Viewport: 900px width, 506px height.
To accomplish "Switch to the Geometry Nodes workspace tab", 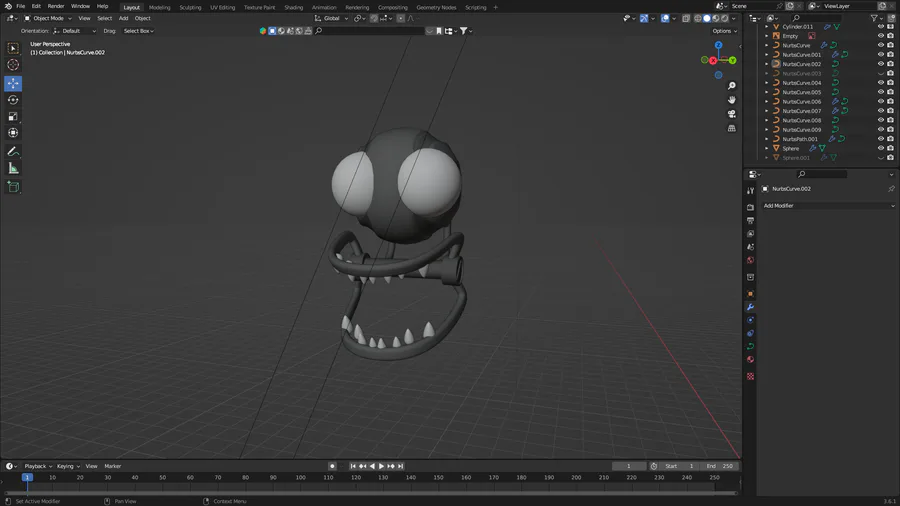I will 436,7.
